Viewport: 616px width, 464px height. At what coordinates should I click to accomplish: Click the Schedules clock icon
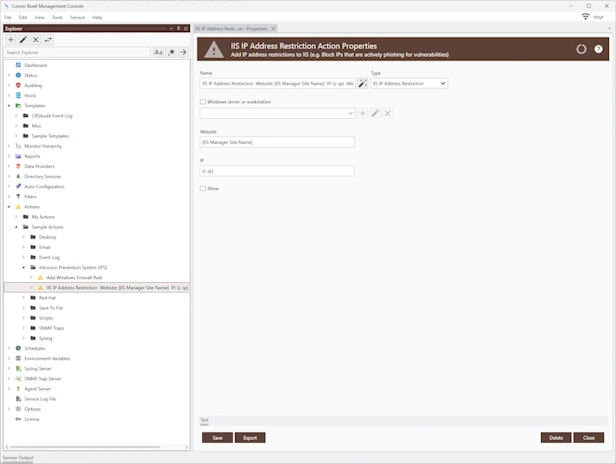pyautogui.click(x=18, y=348)
